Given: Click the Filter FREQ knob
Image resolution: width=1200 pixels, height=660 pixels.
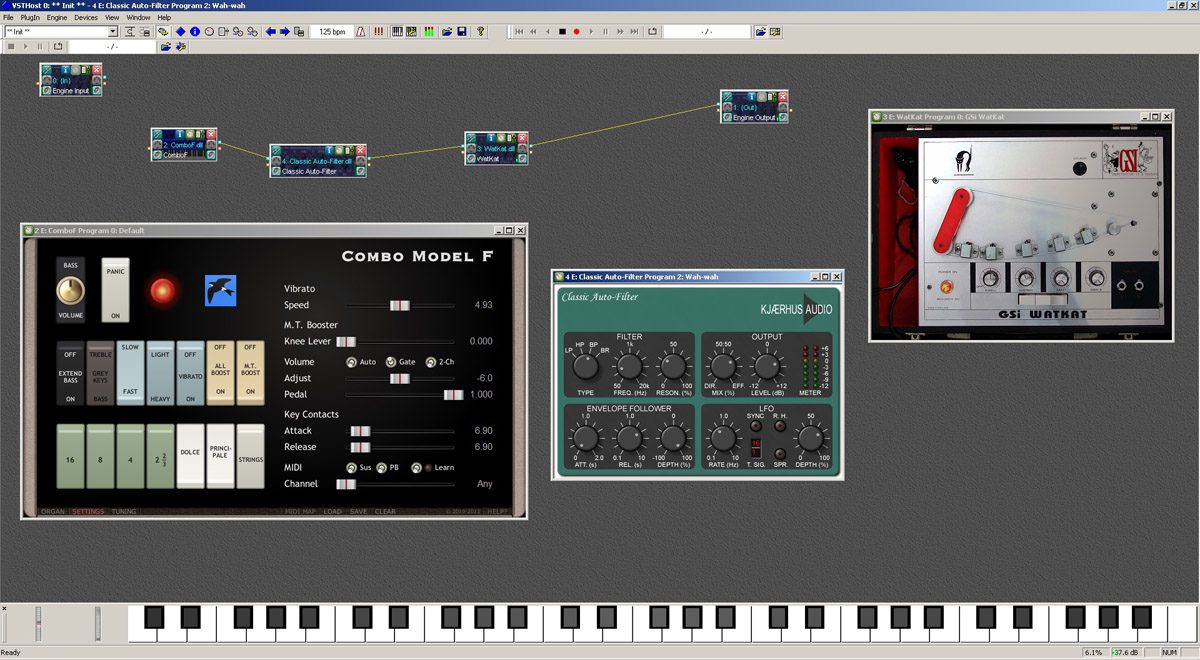Looking at the screenshot, I should pyautogui.click(x=628, y=367).
